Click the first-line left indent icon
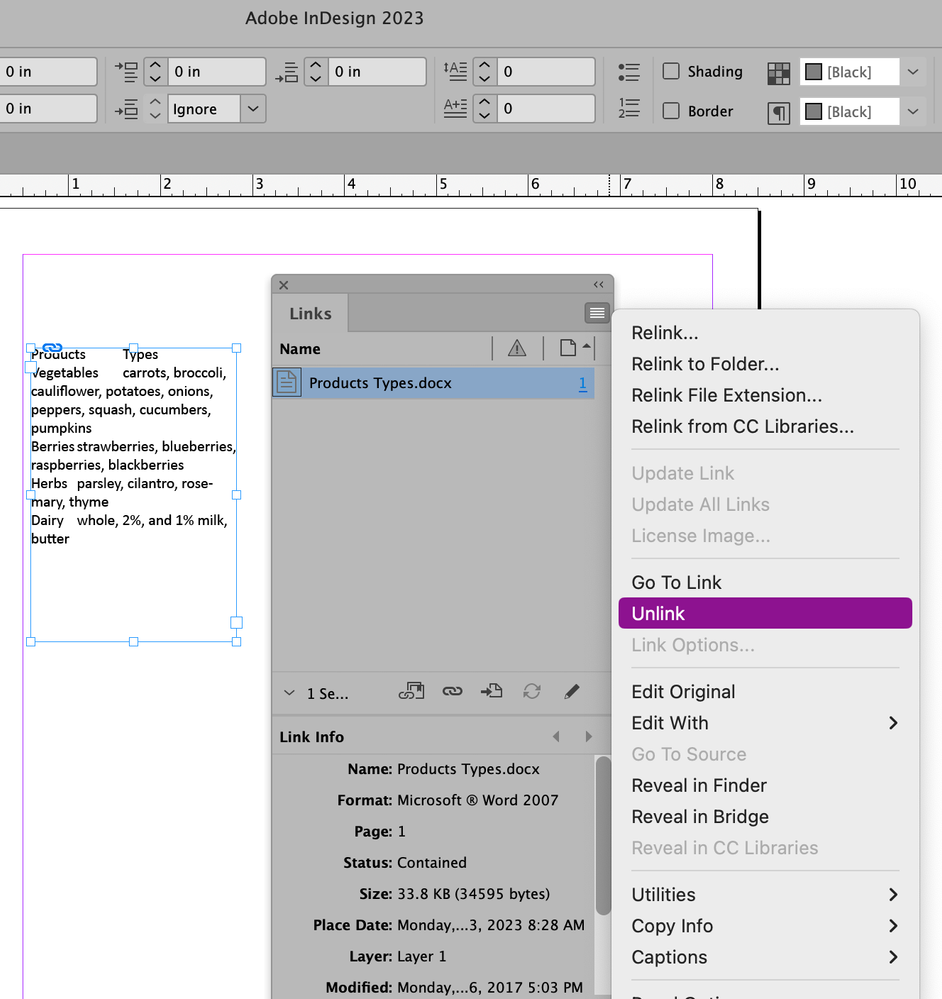Screen dimensions: 942x999 point(126,72)
